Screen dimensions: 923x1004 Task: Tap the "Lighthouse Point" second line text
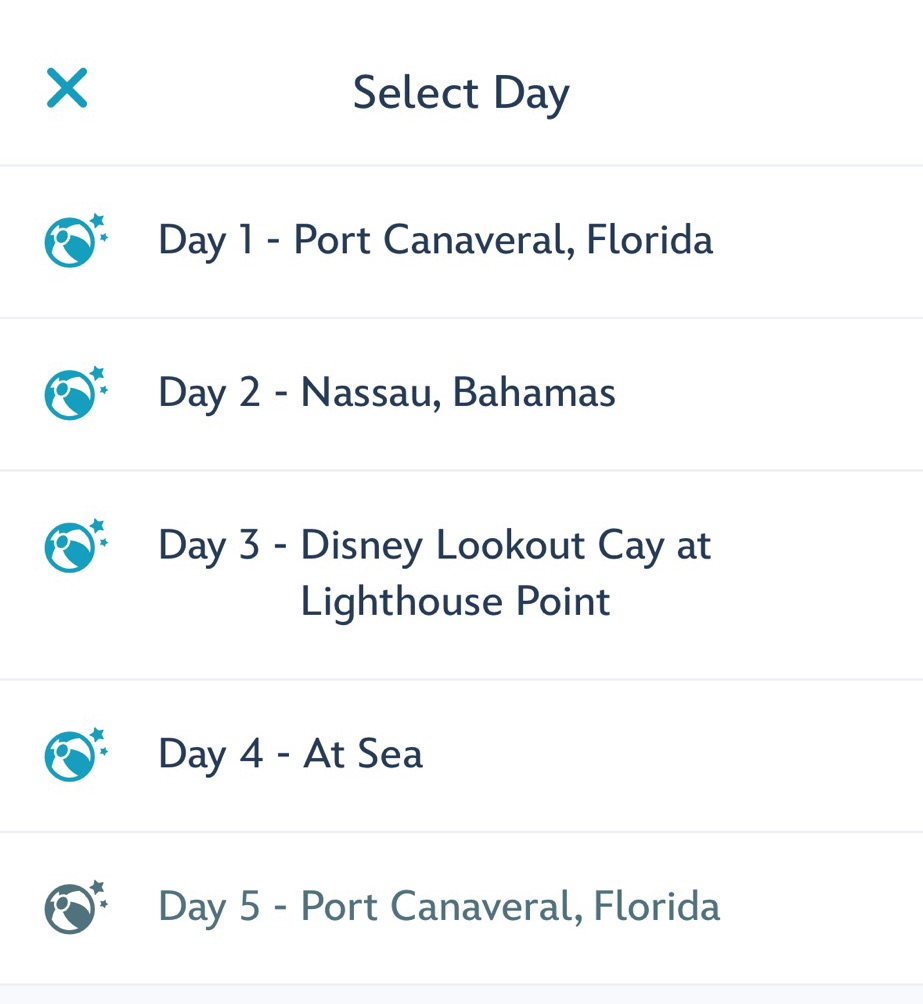[x=455, y=602]
